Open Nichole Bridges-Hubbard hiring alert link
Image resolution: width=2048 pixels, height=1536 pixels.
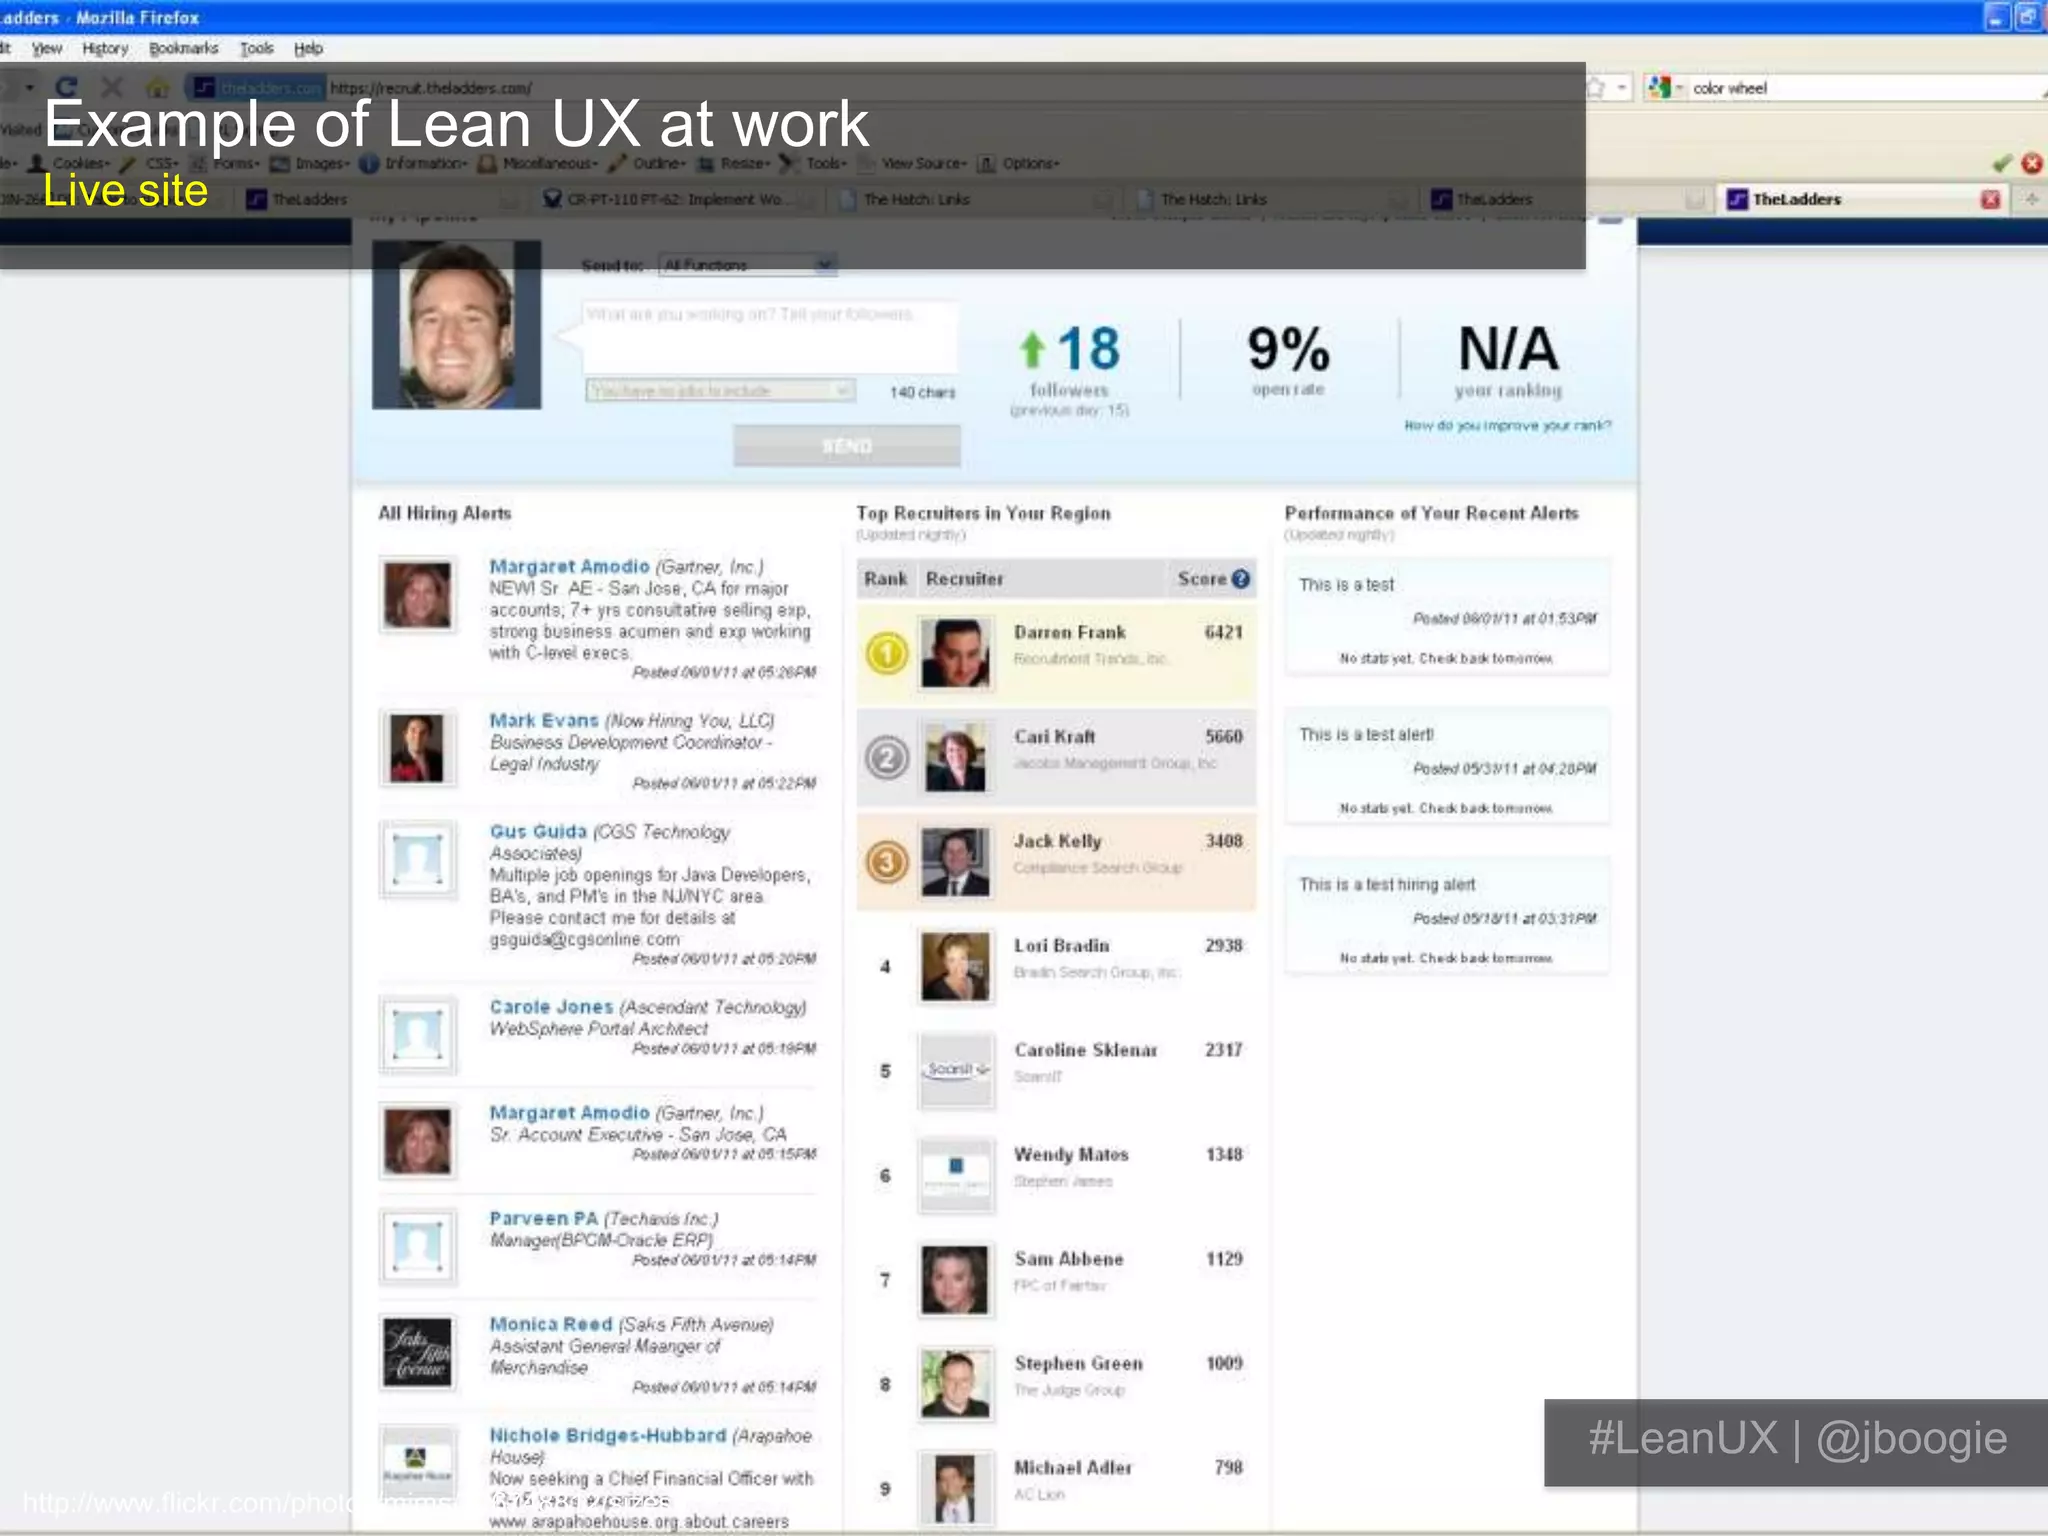click(607, 1435)
